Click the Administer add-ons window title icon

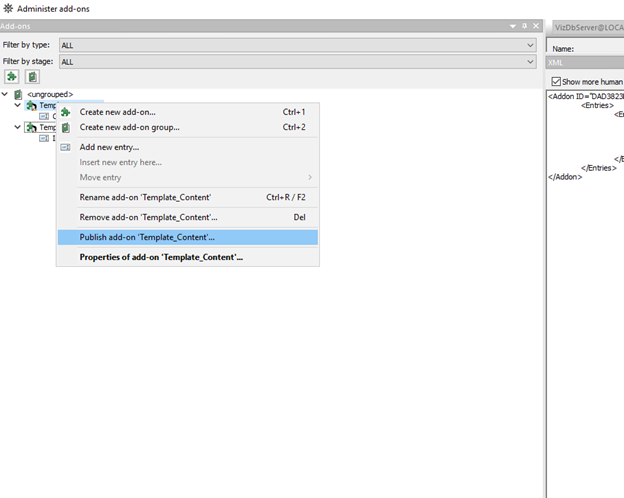(x=8, y=8)
